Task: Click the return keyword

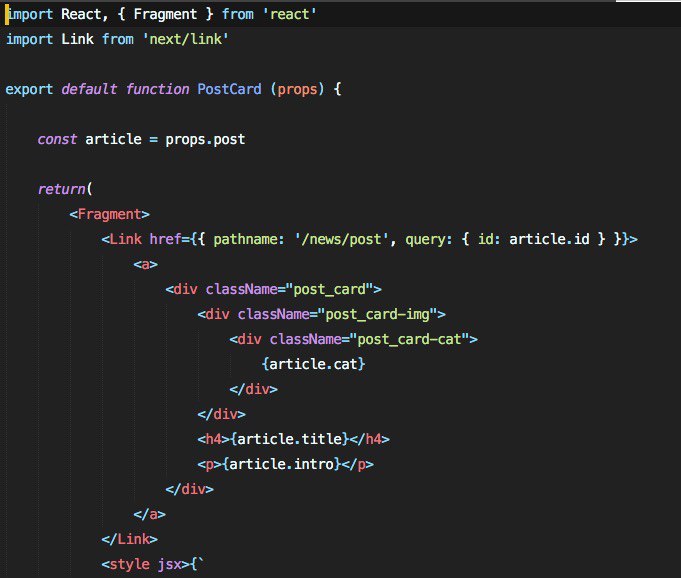Action: tap(61, 189)
